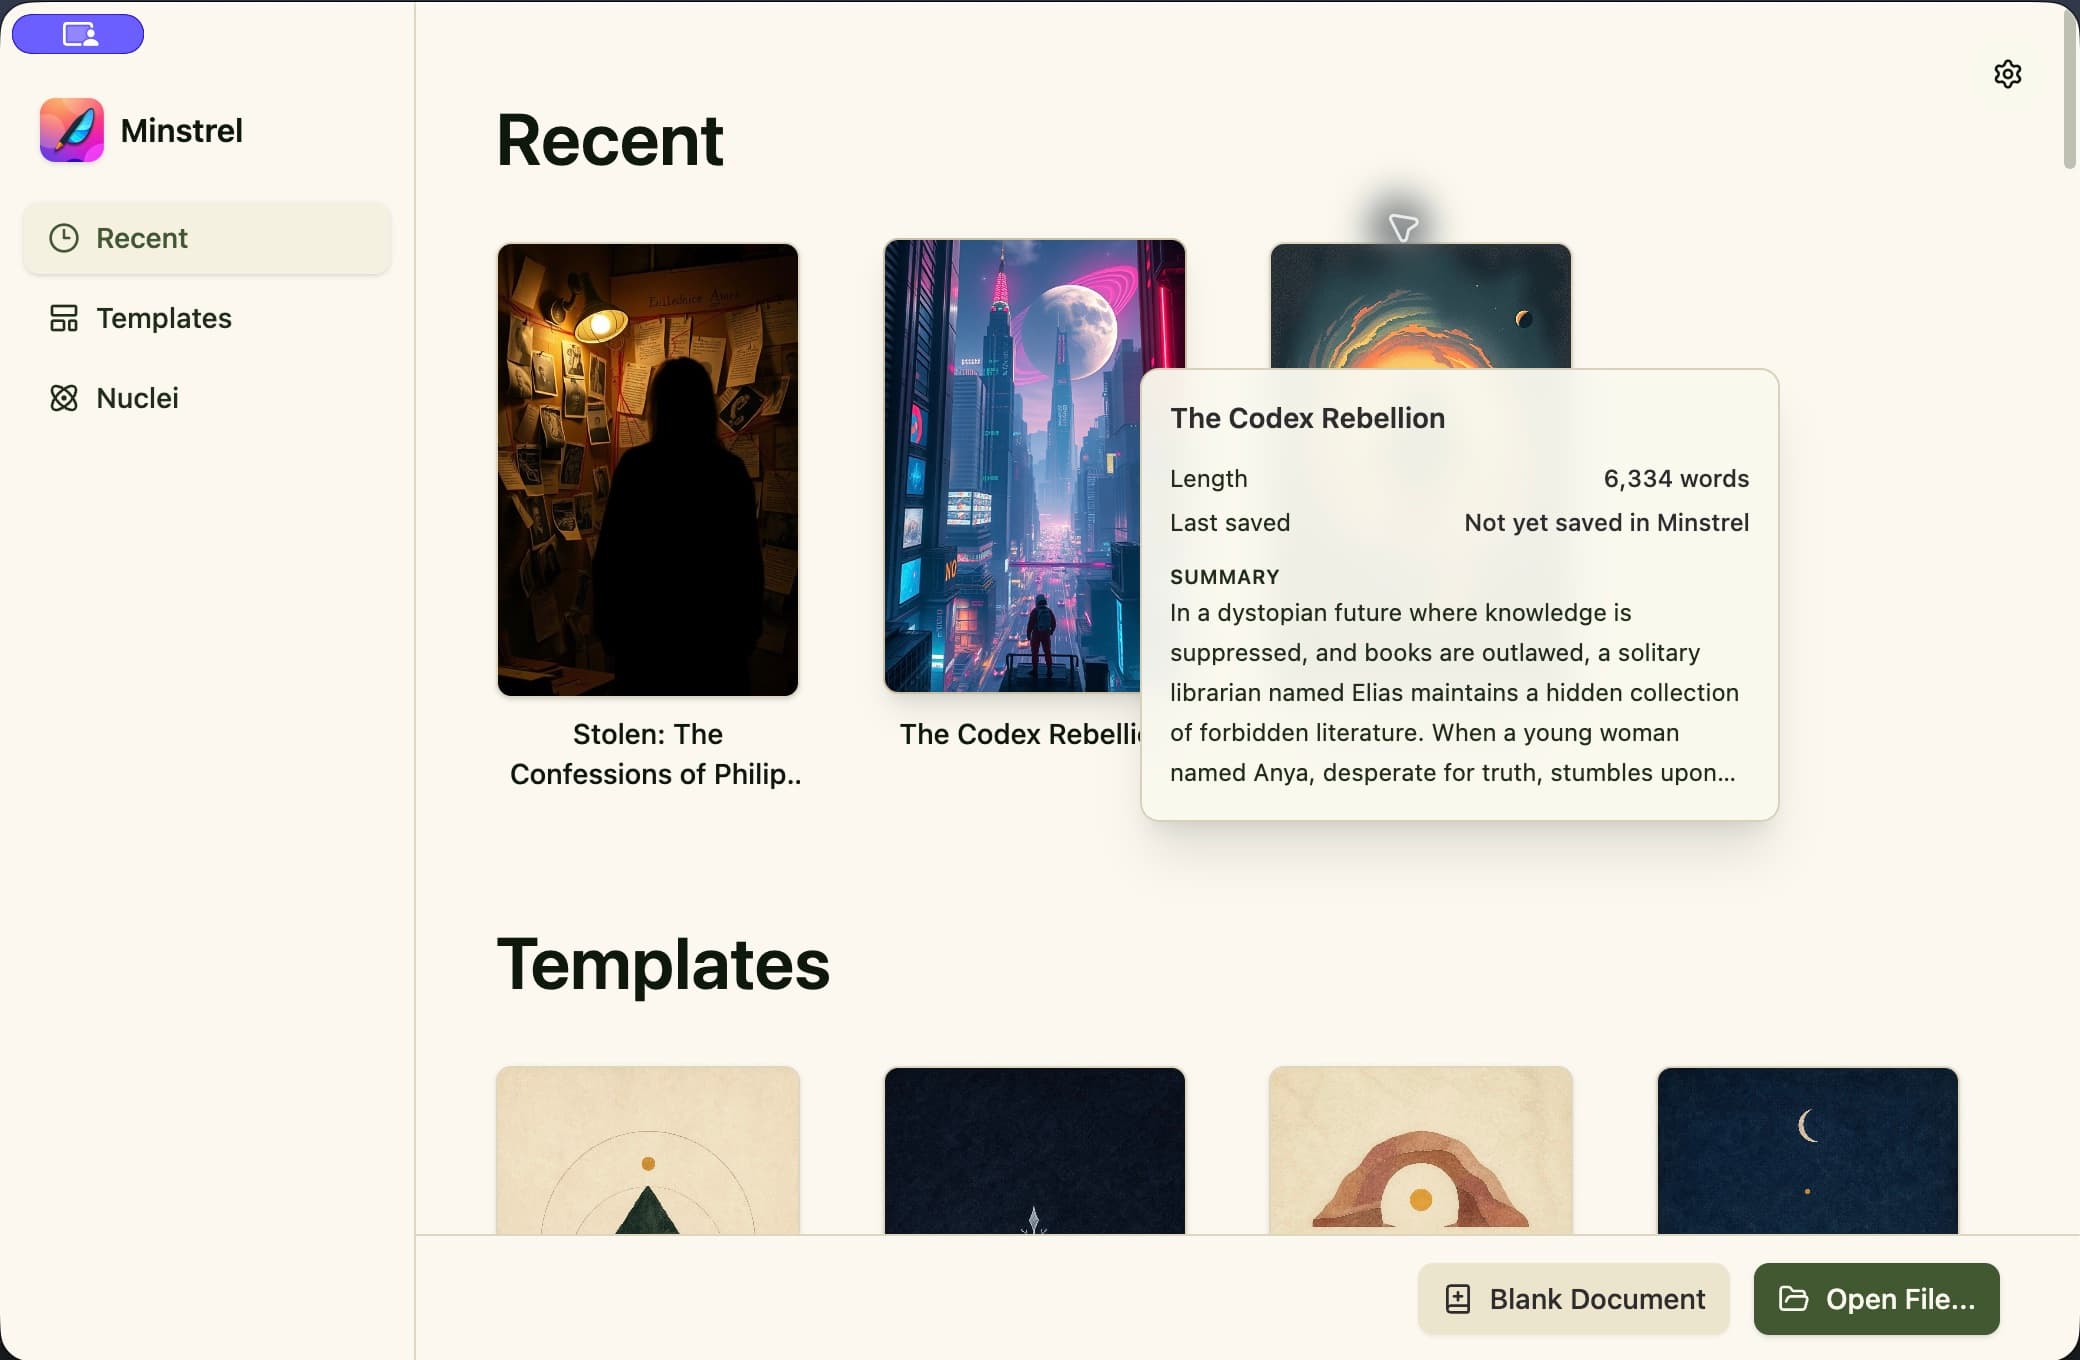Click The Codex Rebellion heading in popup
The image size is (2080, 1360).
(1307, 418)
